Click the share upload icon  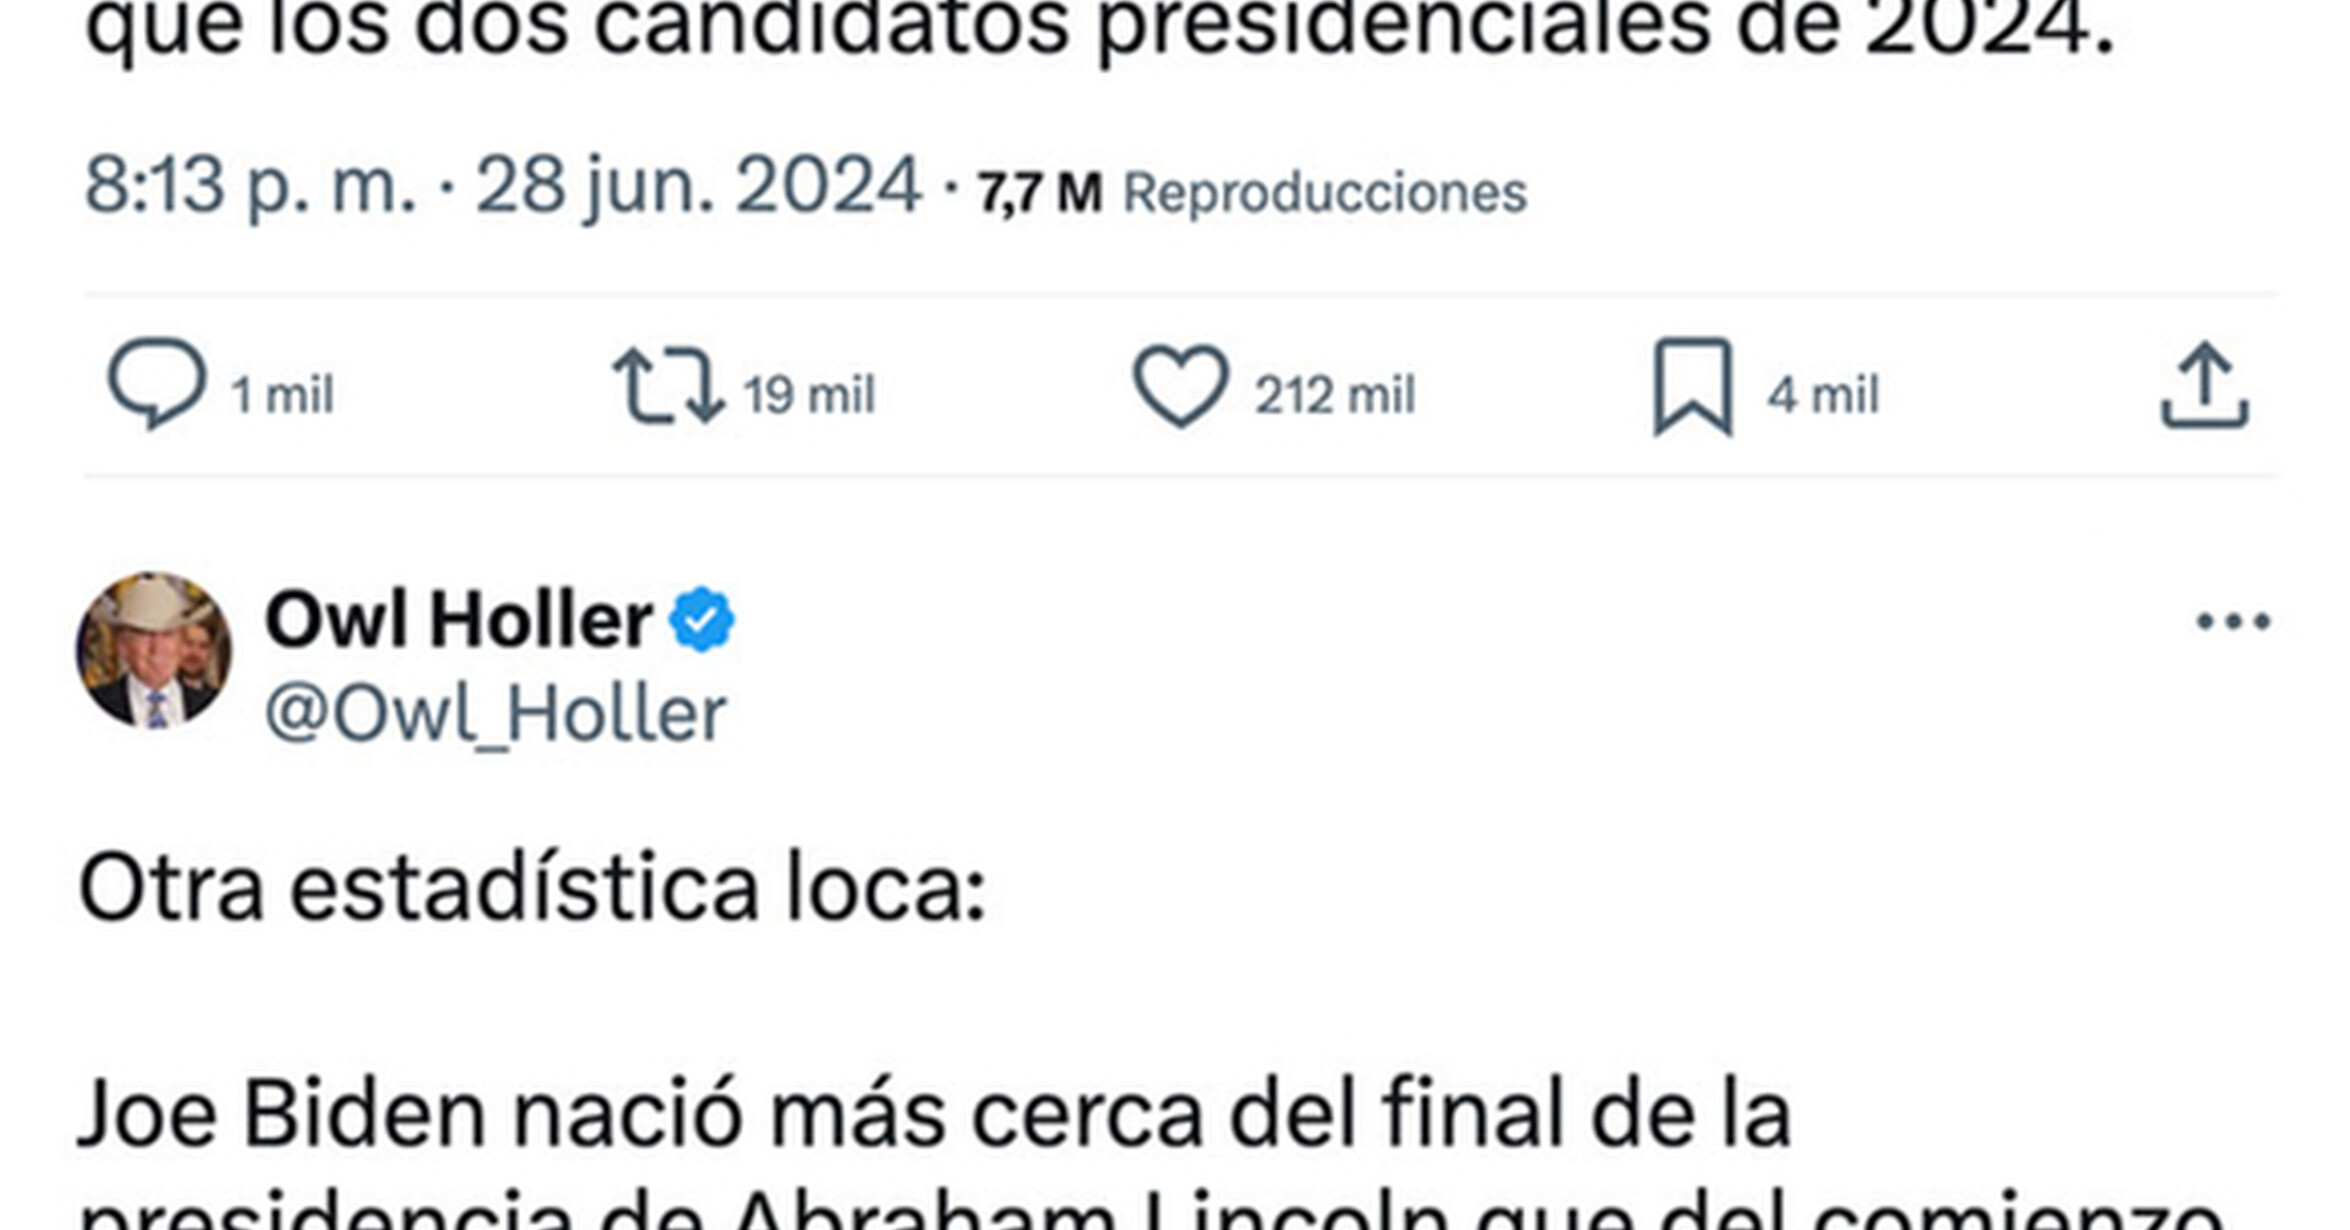(x=2204, y=386)
